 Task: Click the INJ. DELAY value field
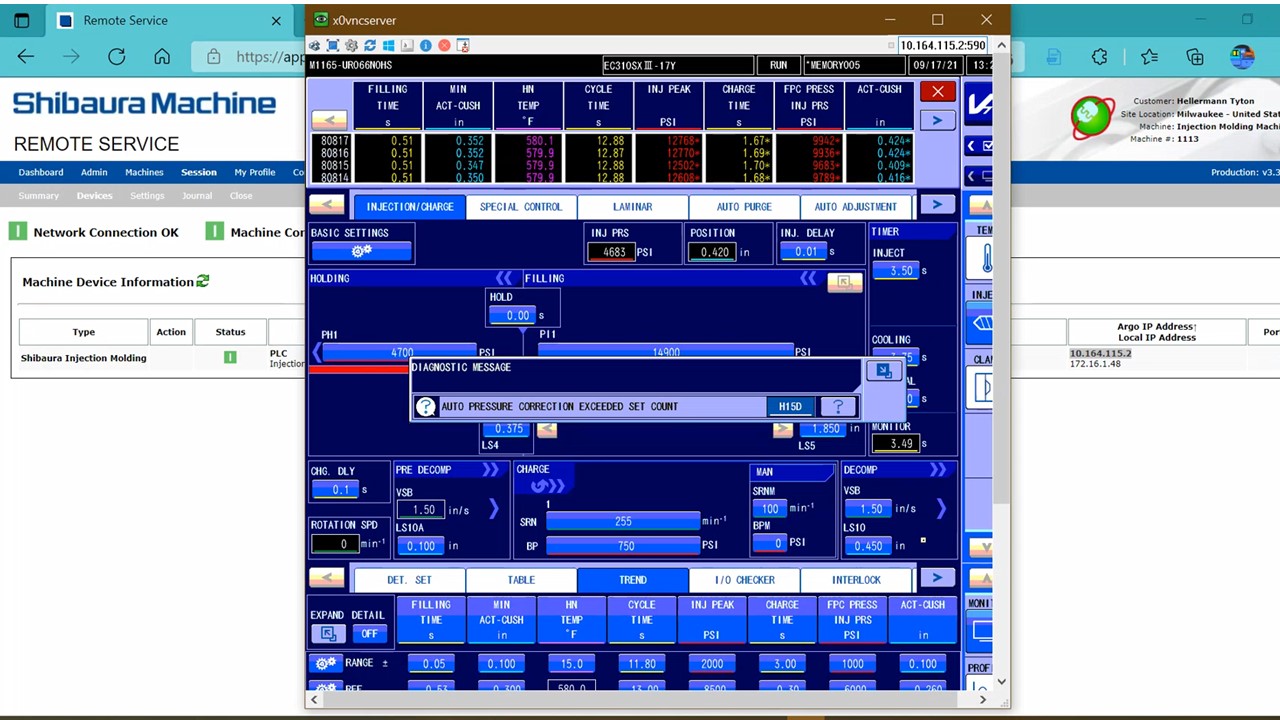coord(805,252)
